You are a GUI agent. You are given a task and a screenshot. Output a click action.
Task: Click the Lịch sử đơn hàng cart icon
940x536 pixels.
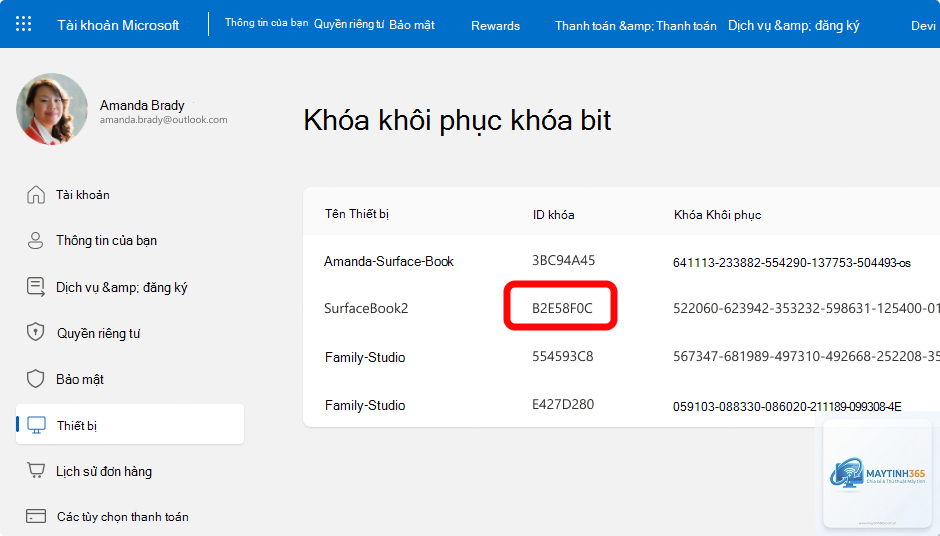pyautogui.click(x=36, y=471)
